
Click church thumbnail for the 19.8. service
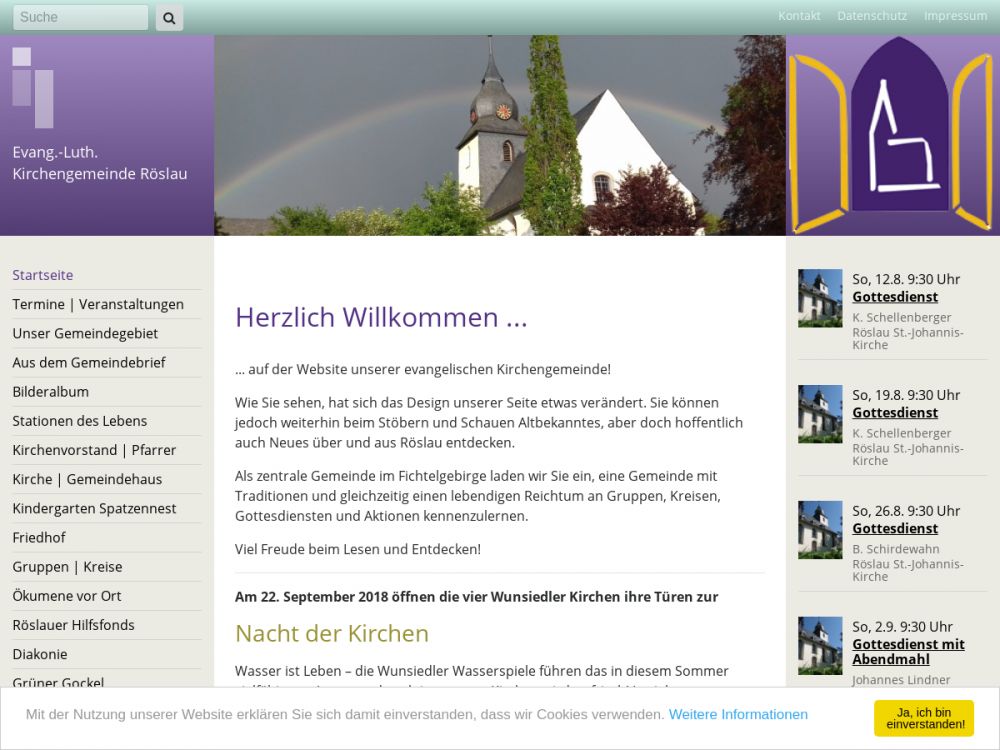[x=820, y=414]
